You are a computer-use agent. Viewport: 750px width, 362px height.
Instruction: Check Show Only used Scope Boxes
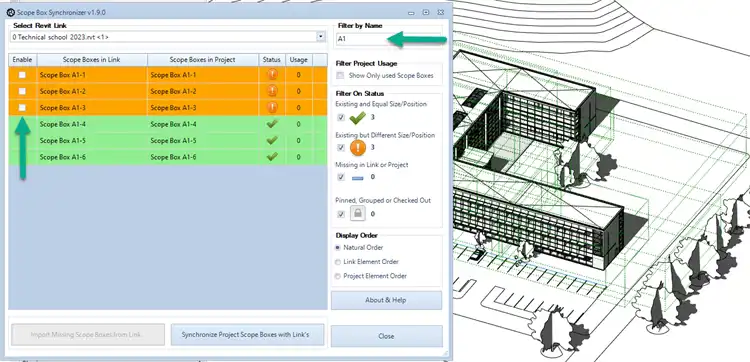(x=340, y=76)
